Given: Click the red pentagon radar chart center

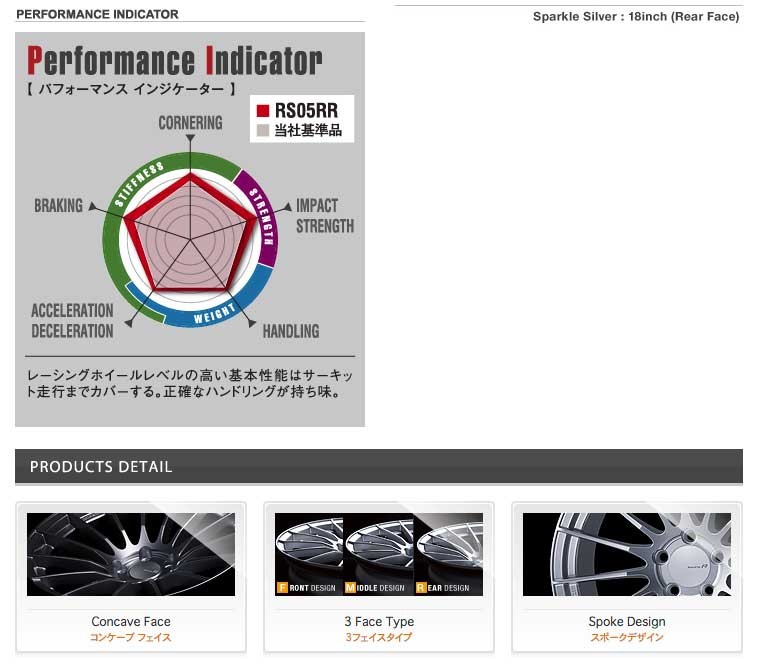Looking at the screenshot, I should (x=190, y=238).
